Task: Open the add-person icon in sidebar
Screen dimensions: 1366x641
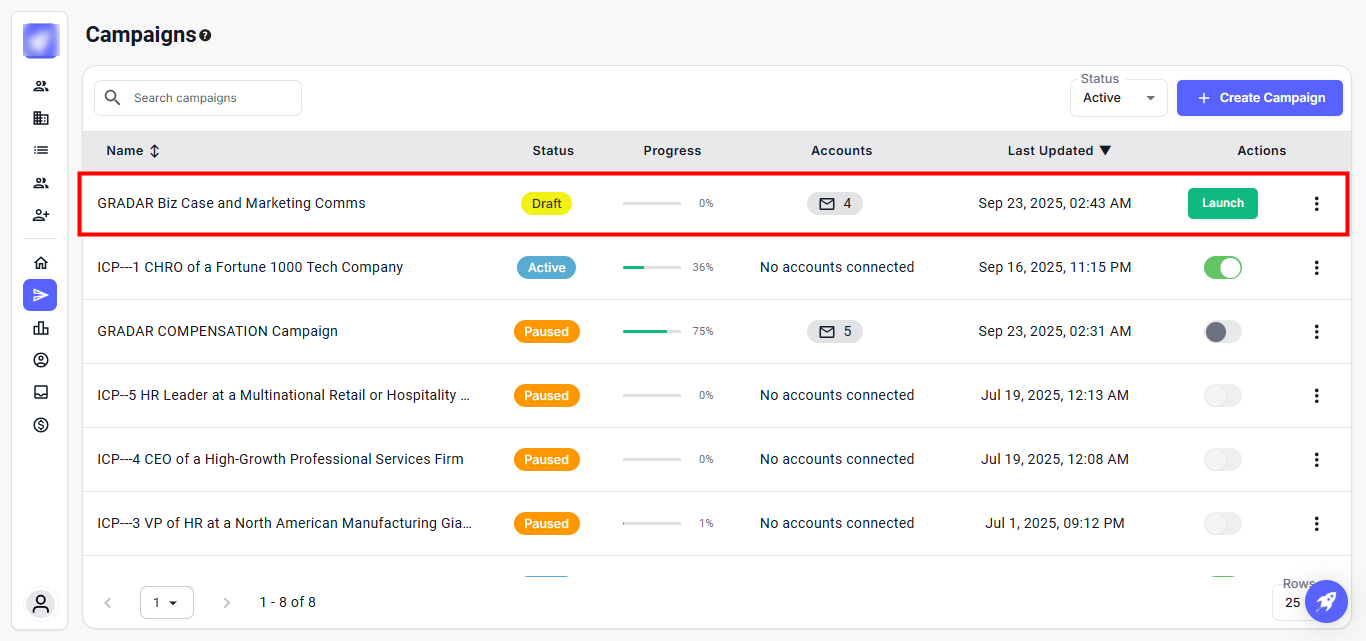Action: pyautogui.click(x=40, y=215)
